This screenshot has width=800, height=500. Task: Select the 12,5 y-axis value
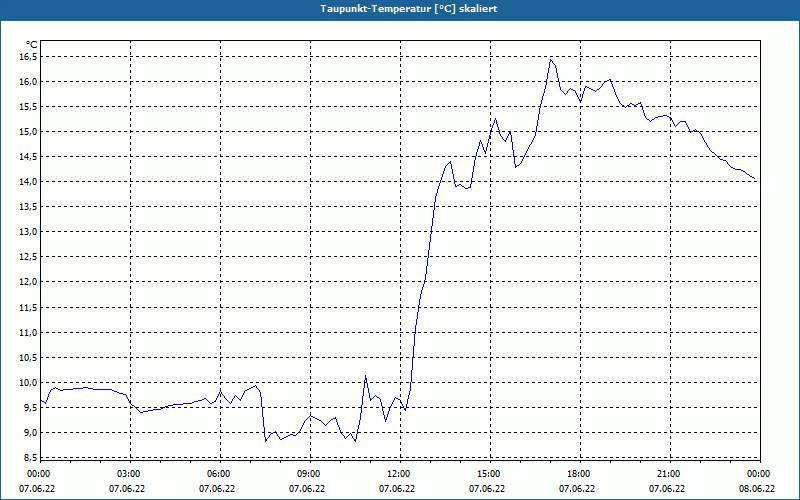click(28, 257)
